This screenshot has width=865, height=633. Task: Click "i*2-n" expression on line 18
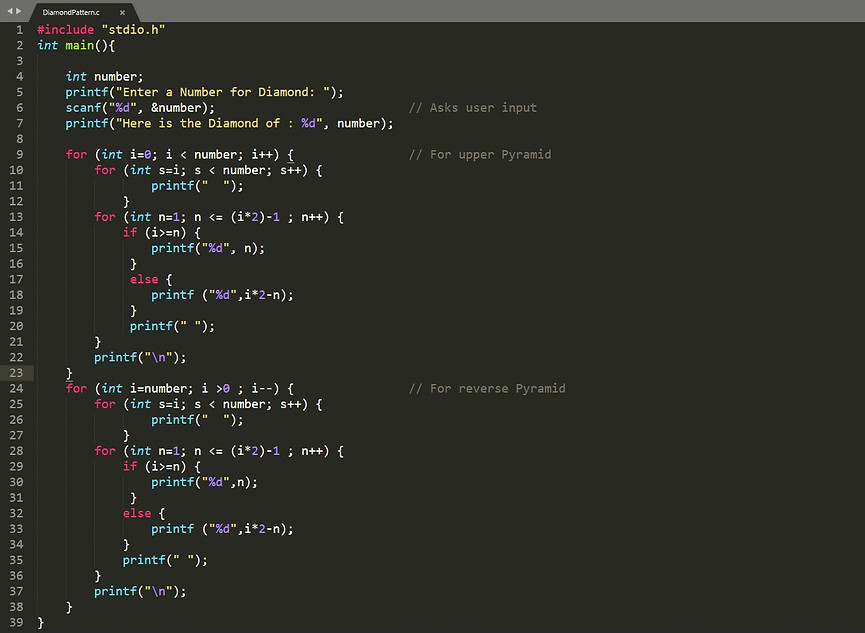(262, 295)
